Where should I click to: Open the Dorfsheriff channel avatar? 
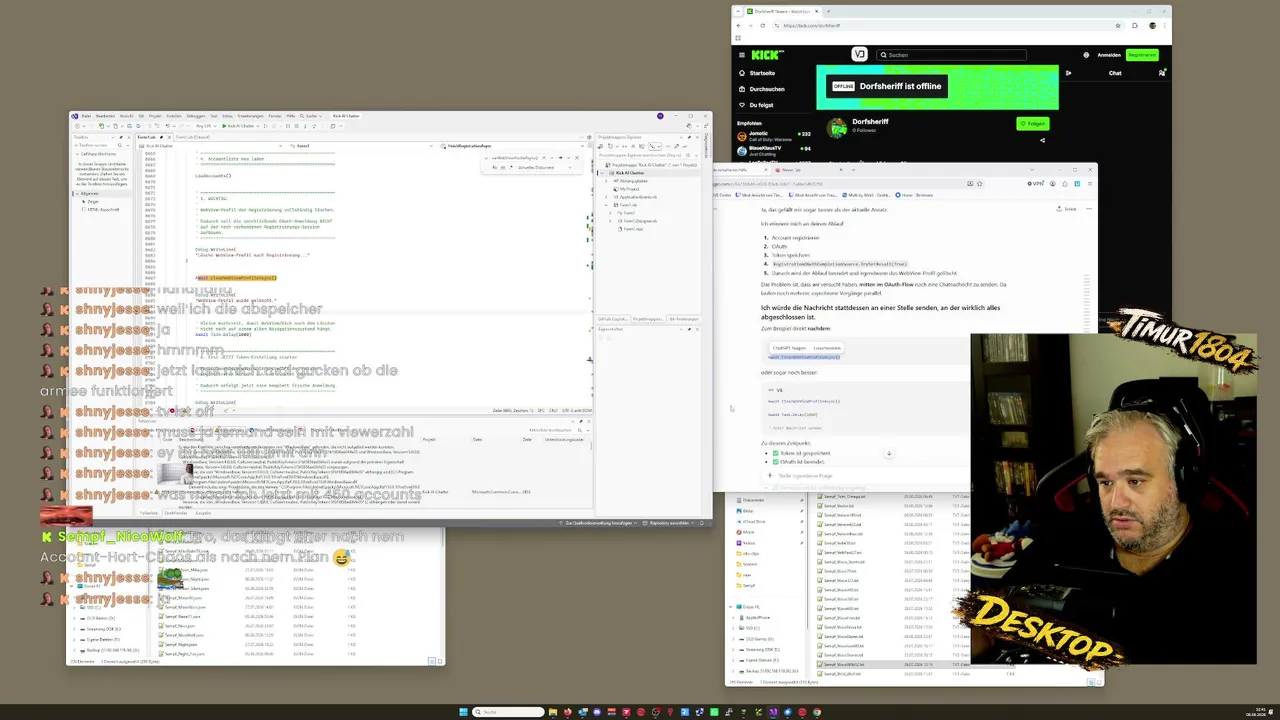(x=836, y=127)
